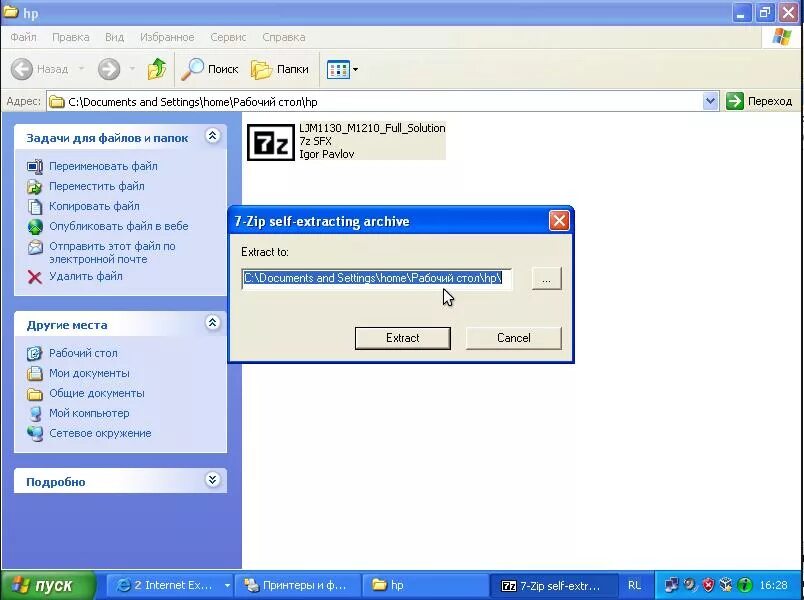Switch to 7-Zip self-extracting taskbar button
Viewport: 804px width, 600px height.
(x=553, y=585)
